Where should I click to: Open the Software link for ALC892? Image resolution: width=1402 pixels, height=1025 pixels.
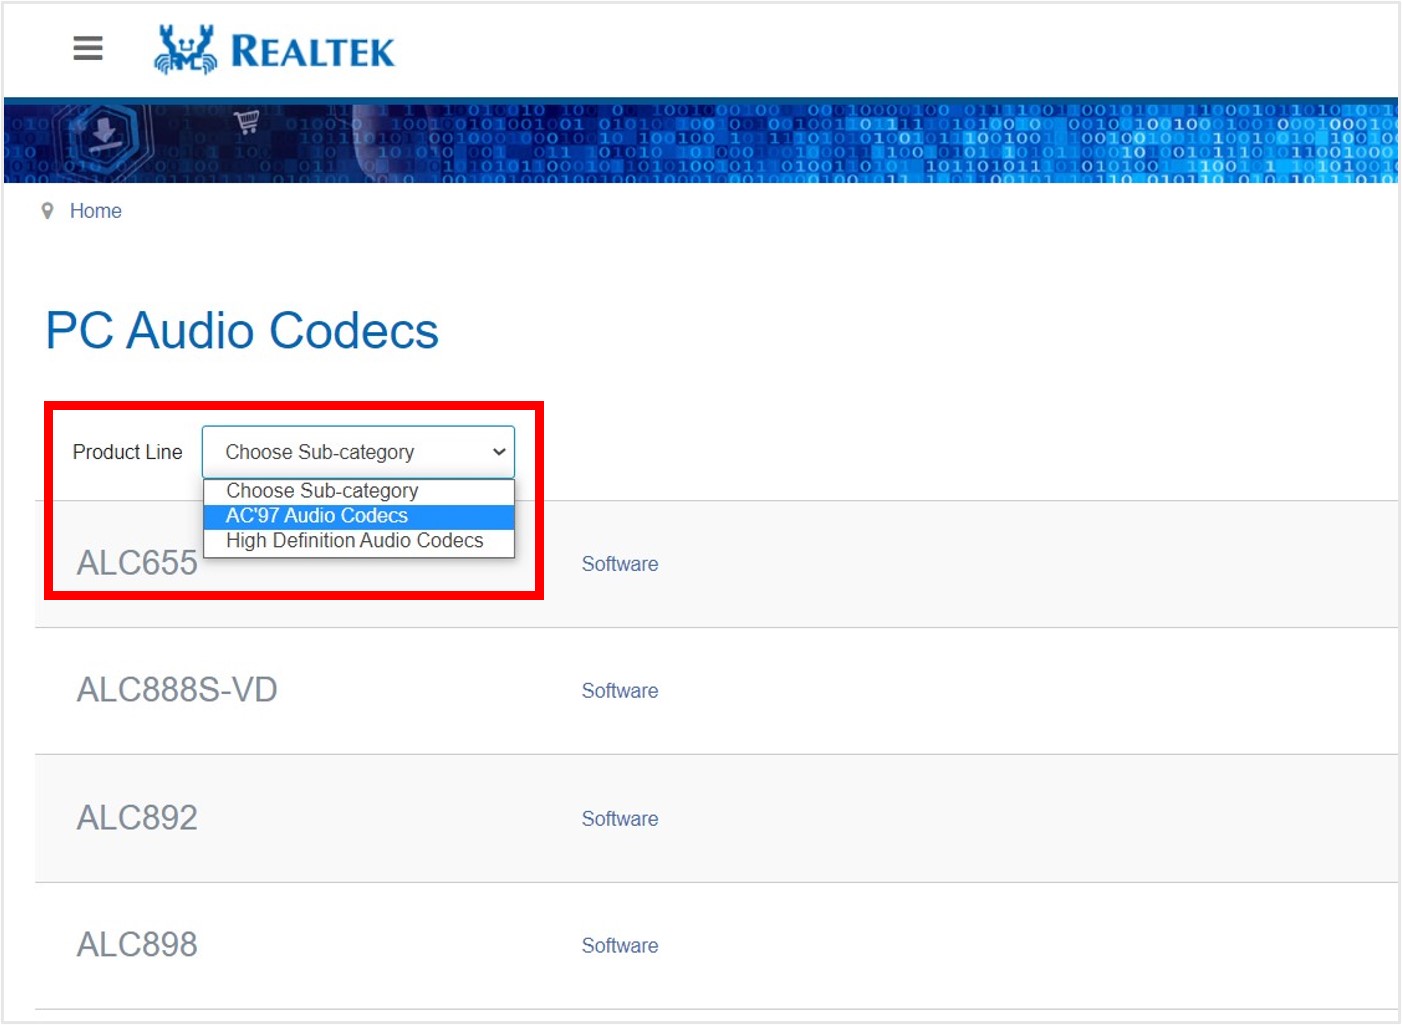point(620,819)
